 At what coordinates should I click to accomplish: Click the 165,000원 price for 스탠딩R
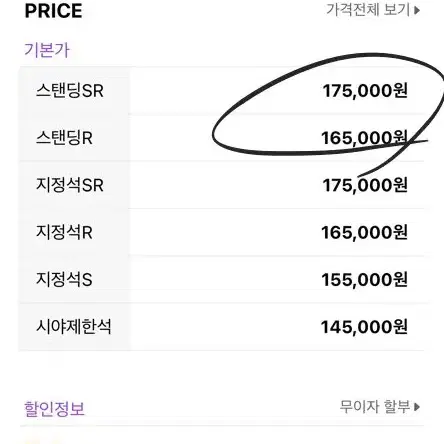click(364, 138)
